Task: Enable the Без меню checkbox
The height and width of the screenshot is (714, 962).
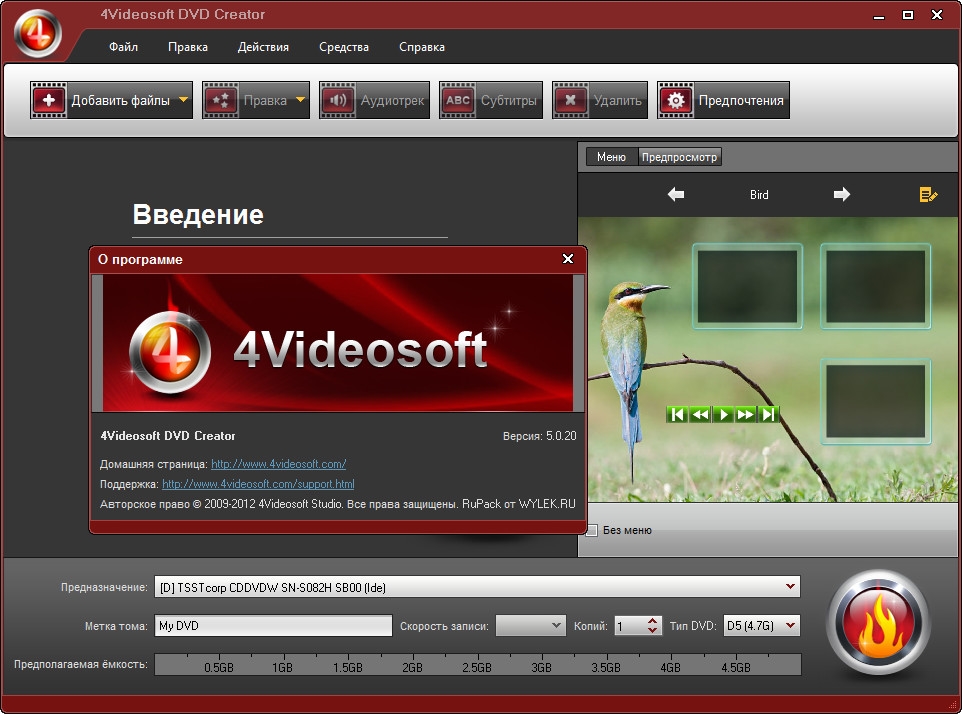Action: [x=591, y=530]
